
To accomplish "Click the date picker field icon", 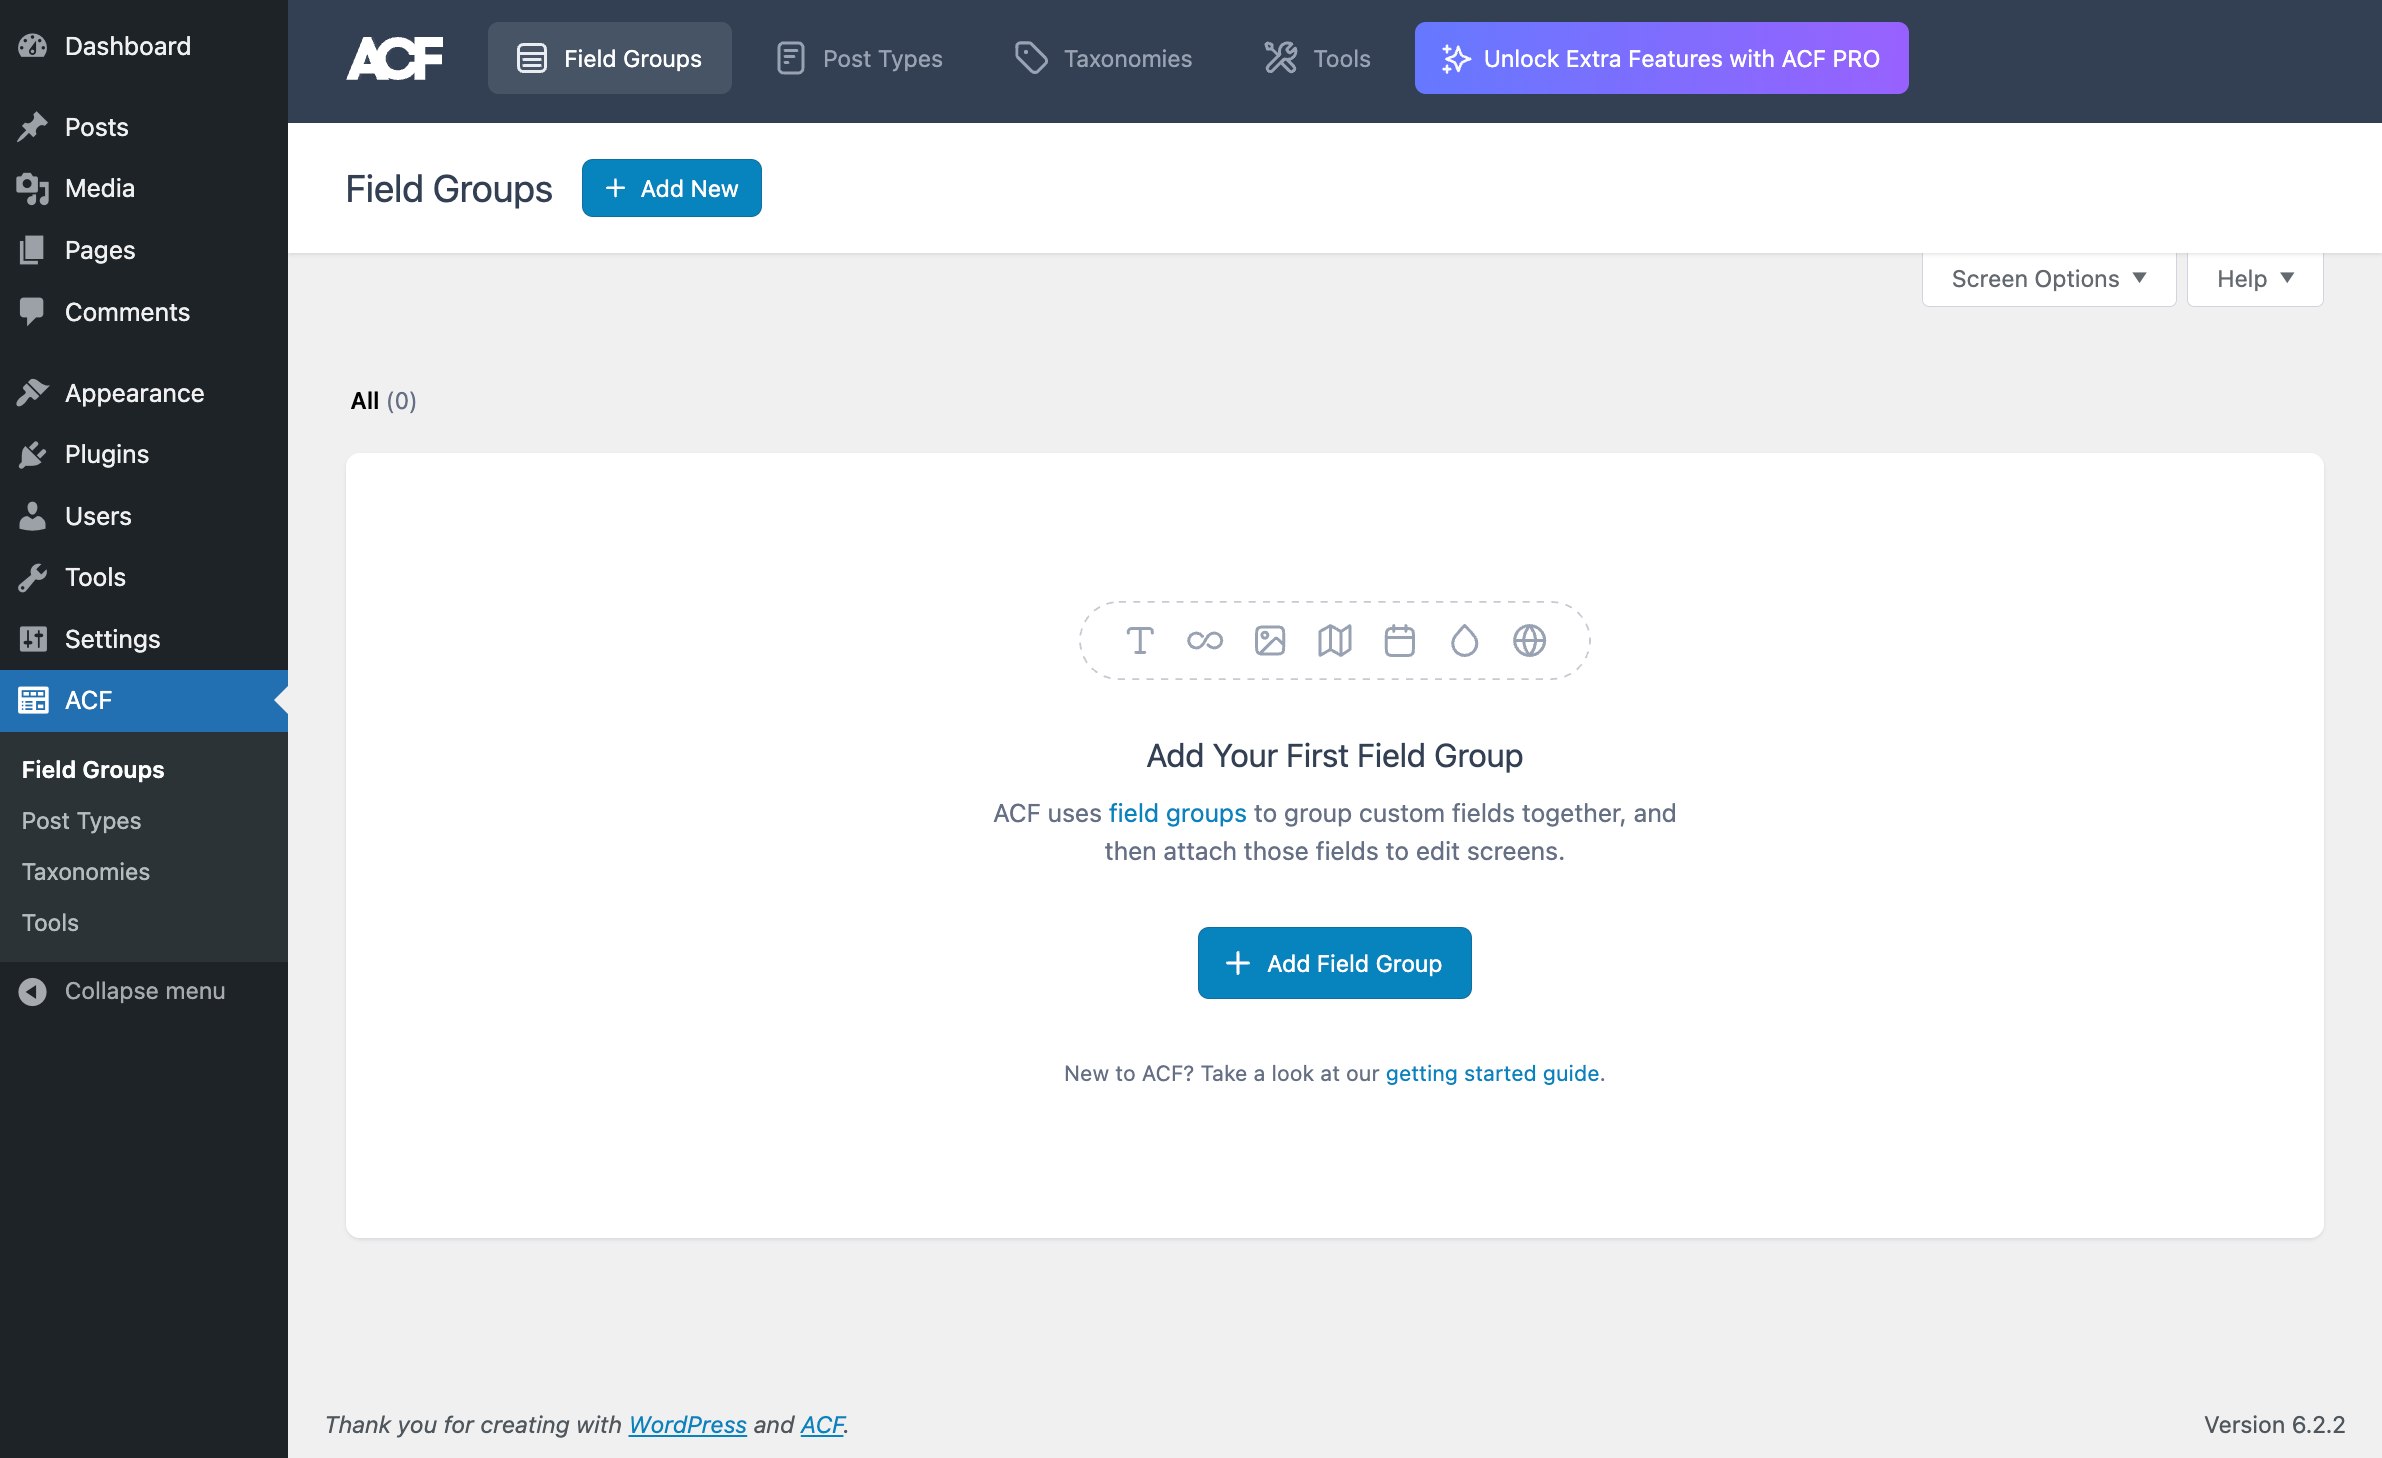I will [1399, 641].
